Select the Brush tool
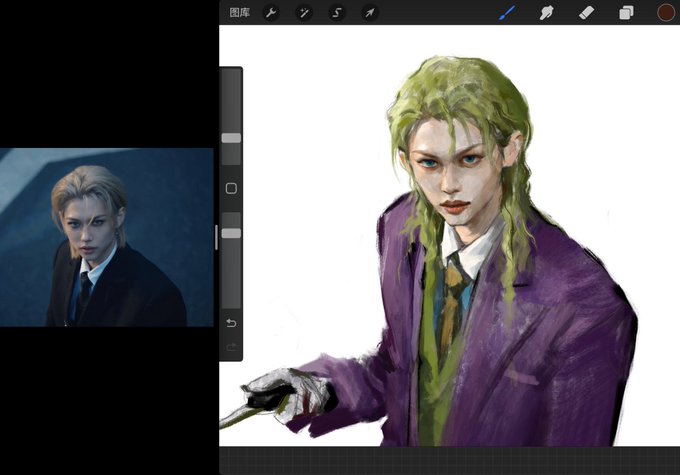Screen dimensions: 680x475 507,13
